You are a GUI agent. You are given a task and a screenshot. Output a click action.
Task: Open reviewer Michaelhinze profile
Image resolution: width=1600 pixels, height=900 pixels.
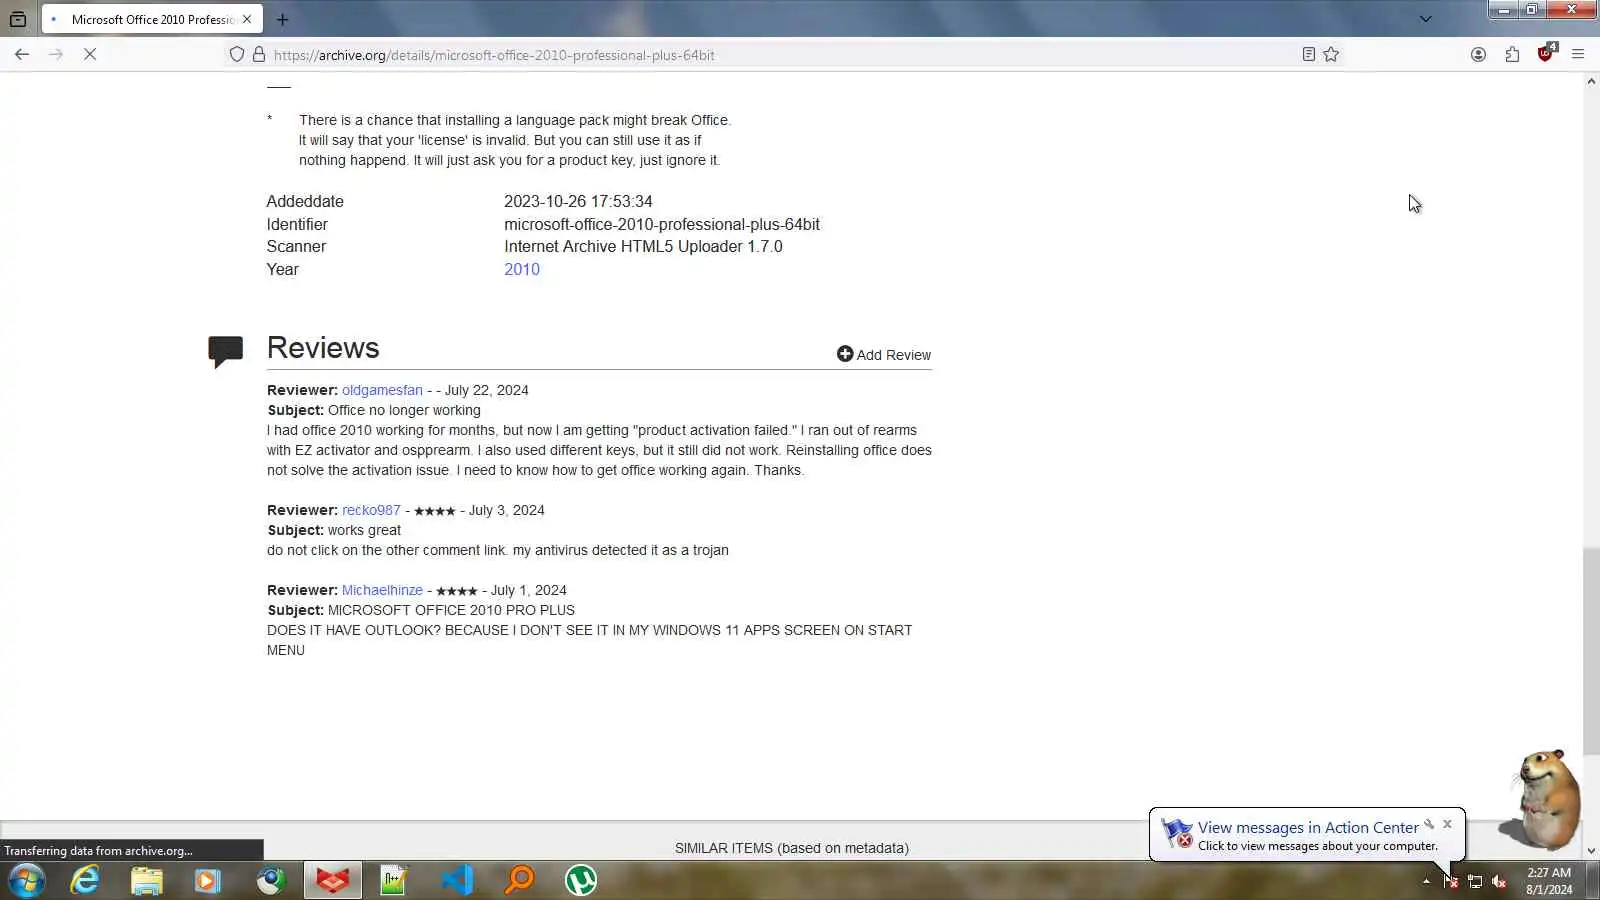[382, 590]
